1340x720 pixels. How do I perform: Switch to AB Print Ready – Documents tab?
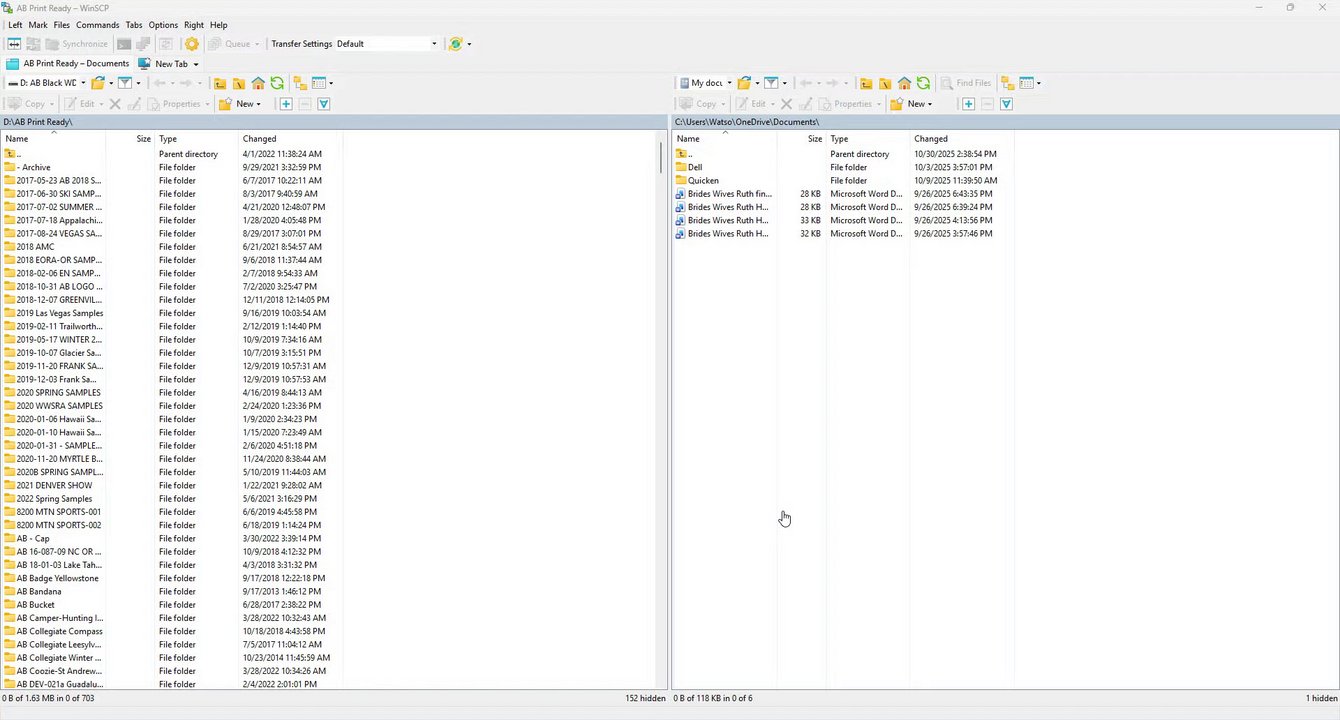pyautogui.click(x=68, y=64)
